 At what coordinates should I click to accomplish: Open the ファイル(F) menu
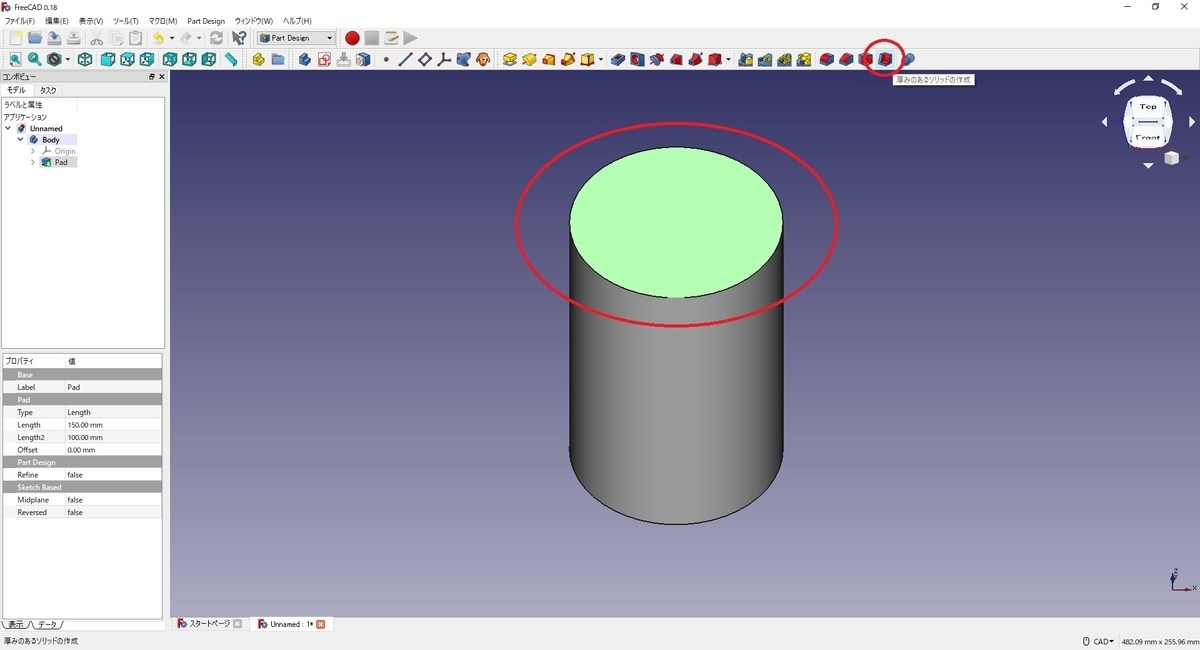point(20,21)
